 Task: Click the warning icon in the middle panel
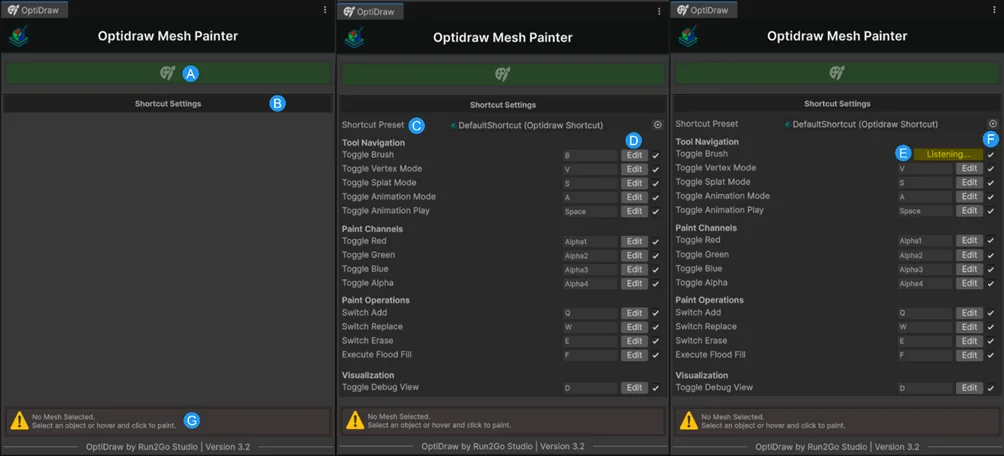355,420
